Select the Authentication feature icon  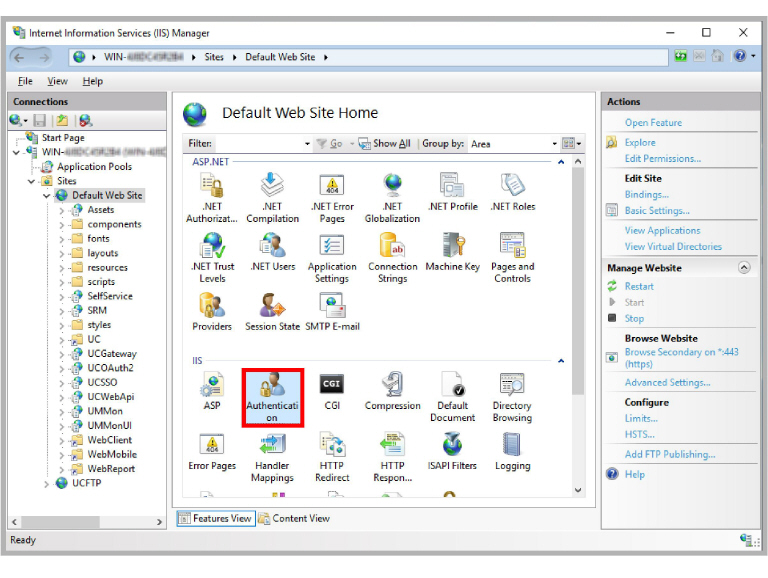(x=272, y=397)
